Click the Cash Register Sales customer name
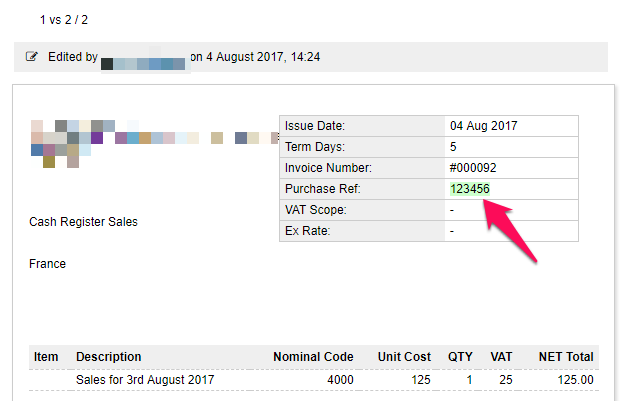 83,222
